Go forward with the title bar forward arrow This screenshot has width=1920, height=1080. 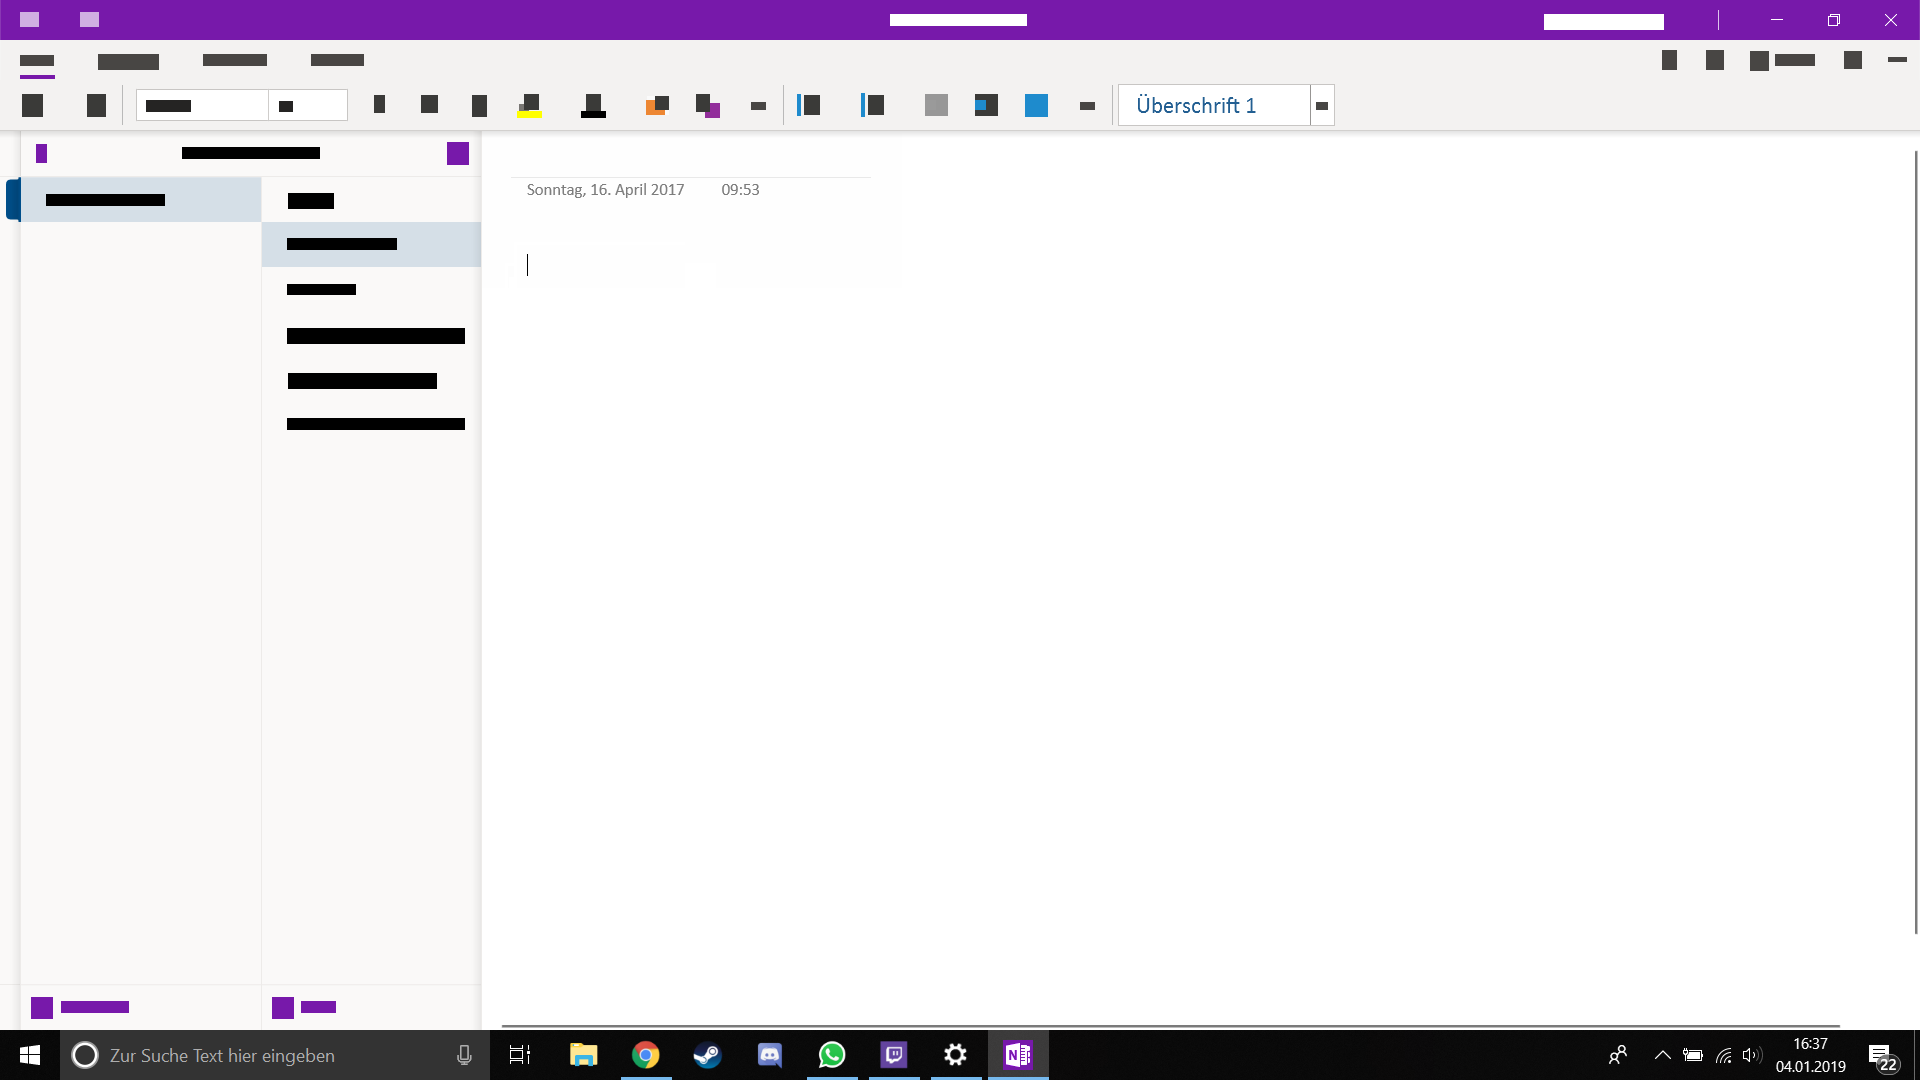[90, 20]
